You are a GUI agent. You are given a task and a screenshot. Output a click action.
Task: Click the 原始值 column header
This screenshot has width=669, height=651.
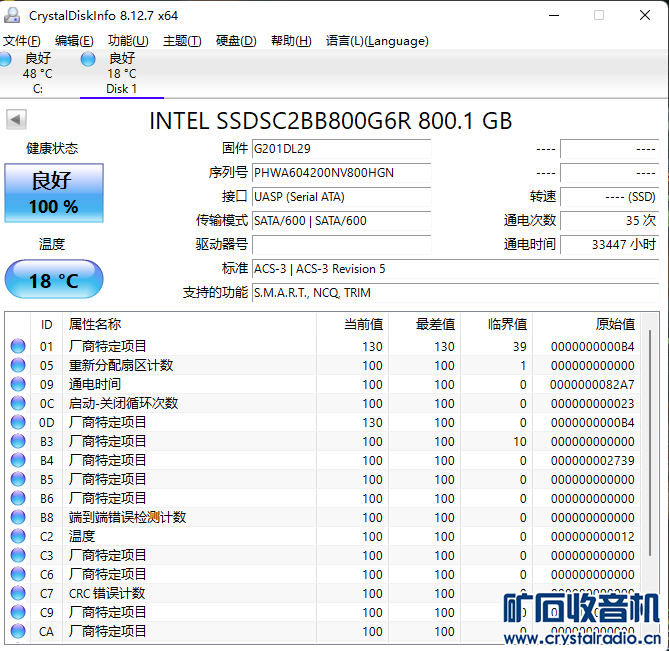pyautogui.click(x=587, y=325)
